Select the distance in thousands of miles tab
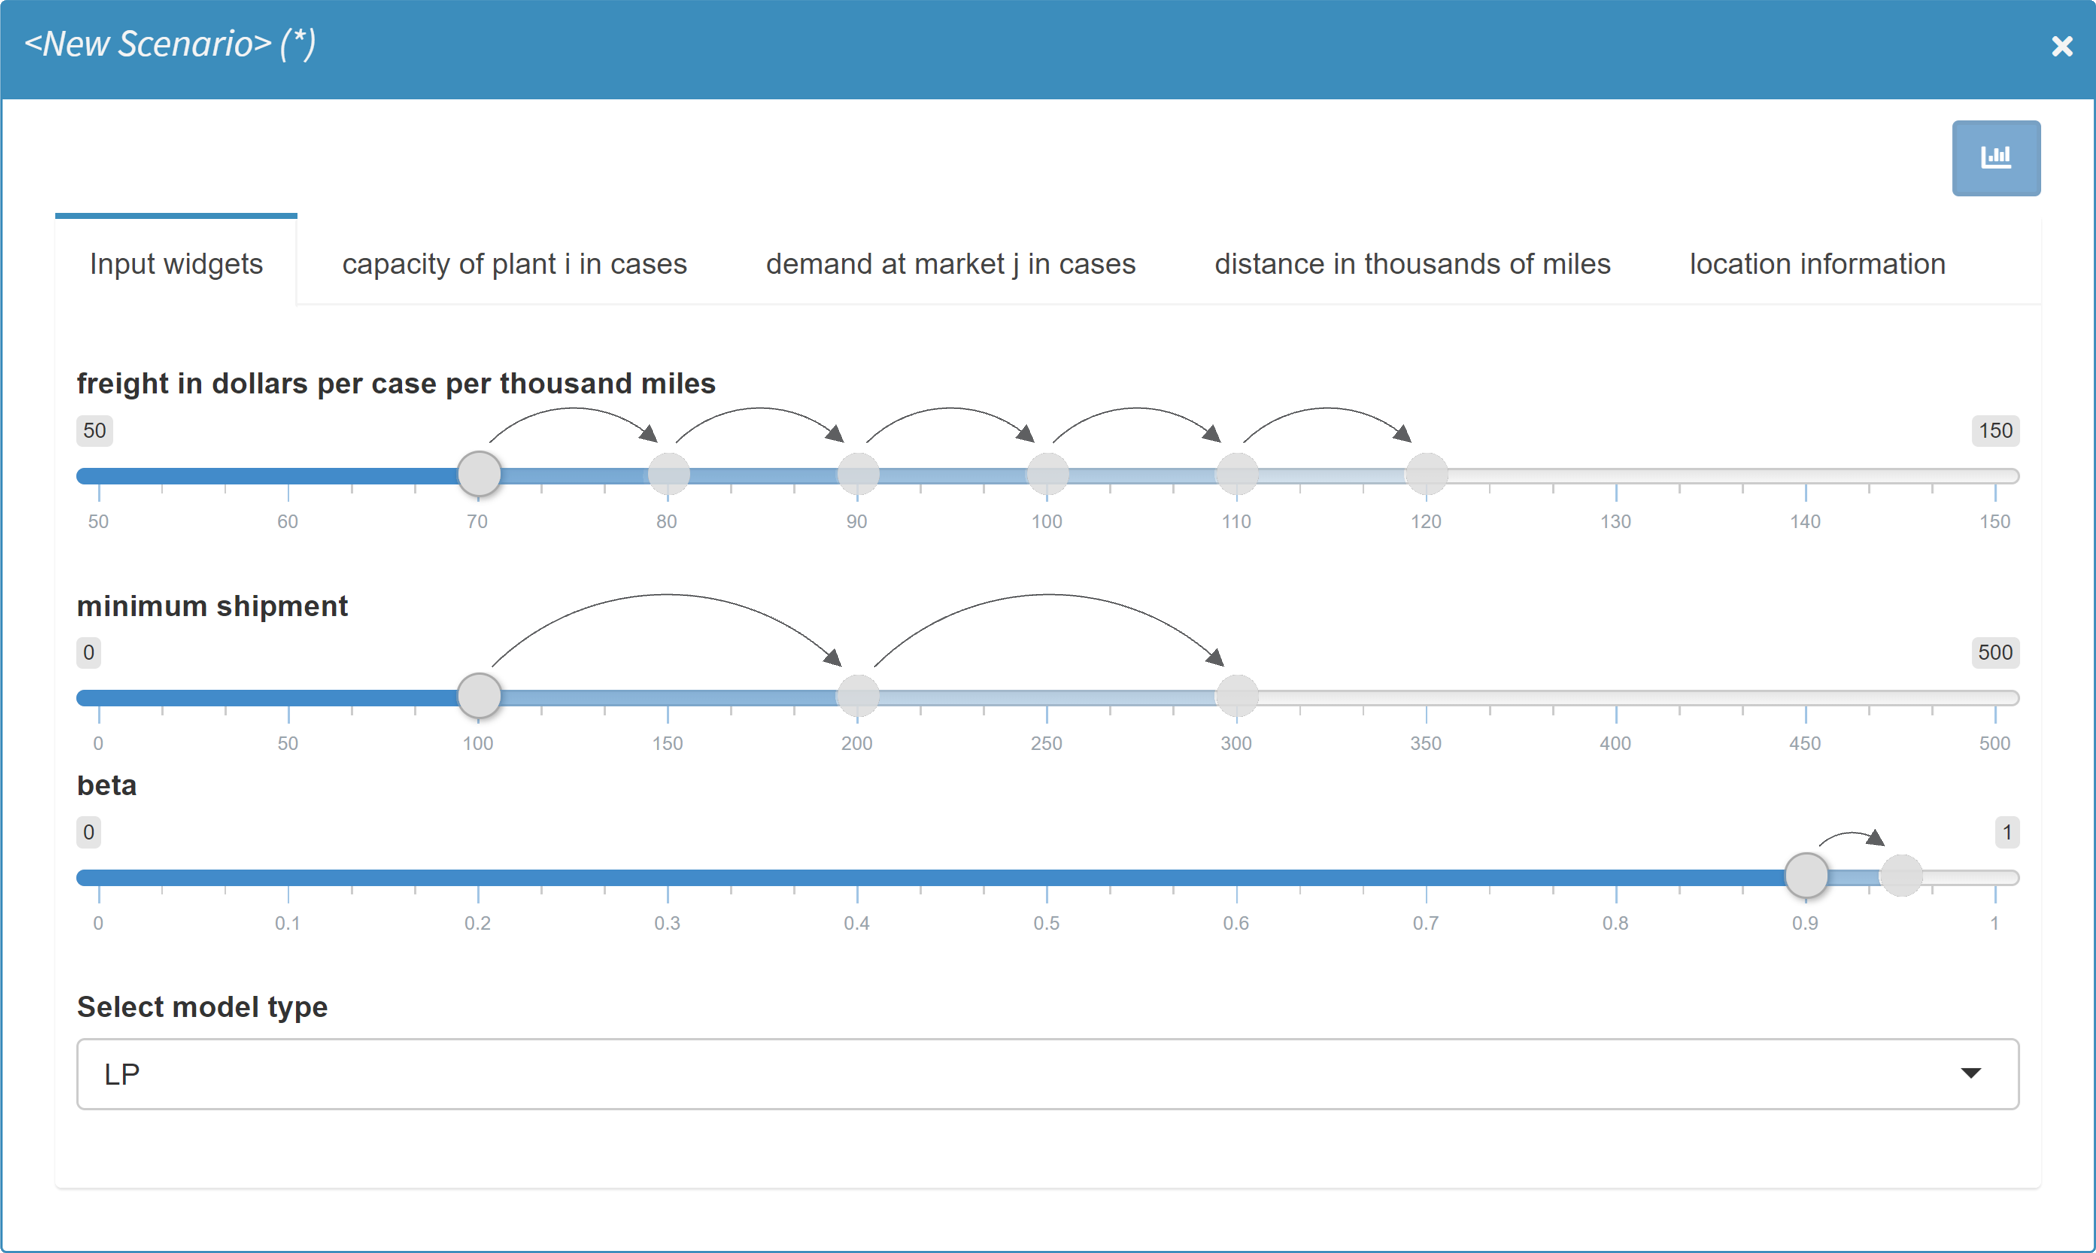The width and height of the screenshot is (2096, 1253). (x=1412, y=263)
